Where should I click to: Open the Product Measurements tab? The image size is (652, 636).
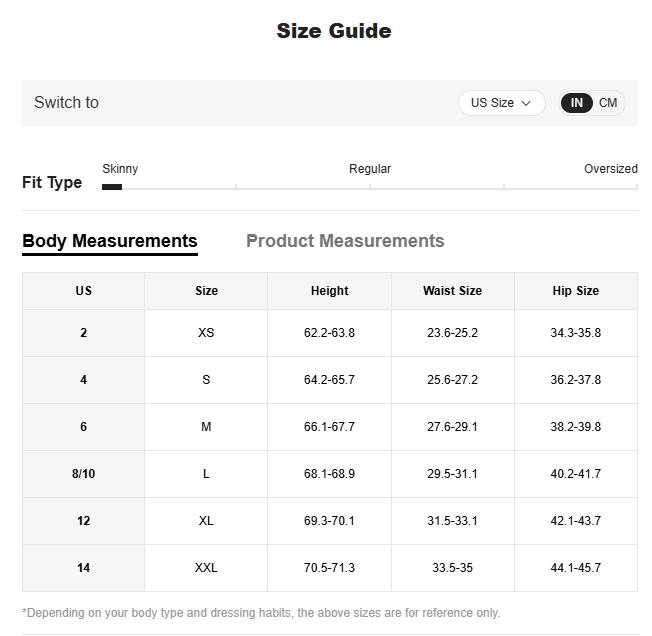345,241
